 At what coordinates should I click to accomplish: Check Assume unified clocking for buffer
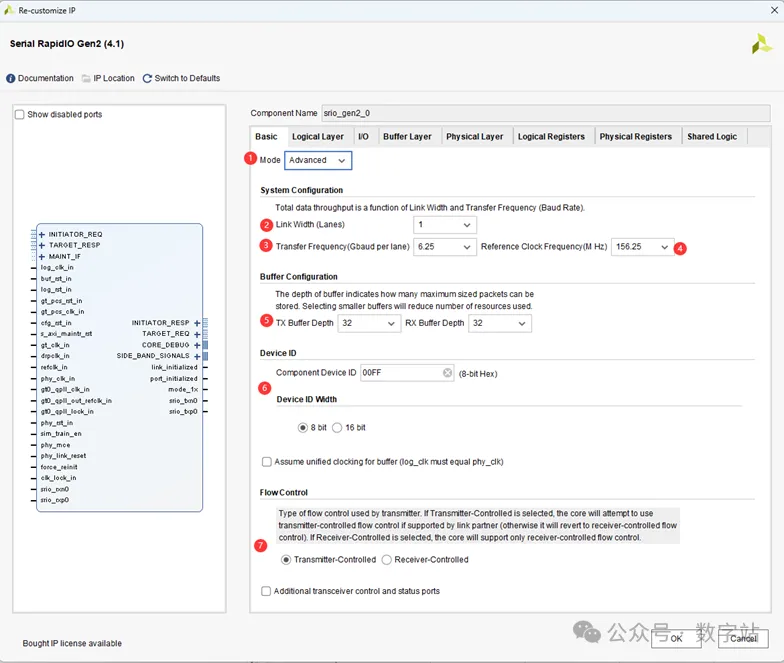click(266, 462)
